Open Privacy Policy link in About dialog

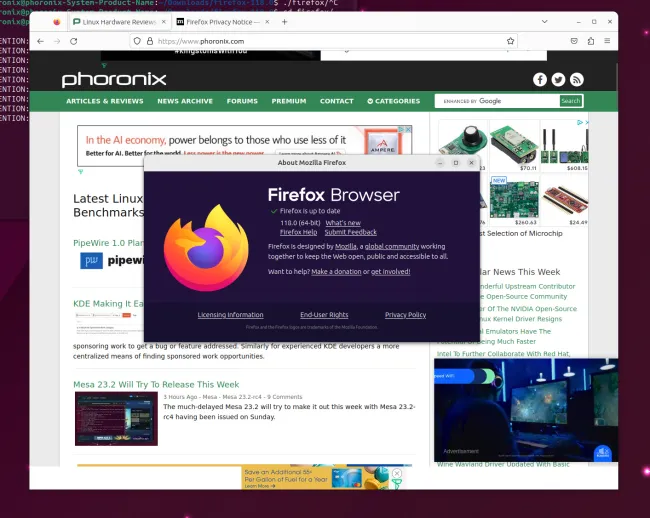tap(405, 315)
